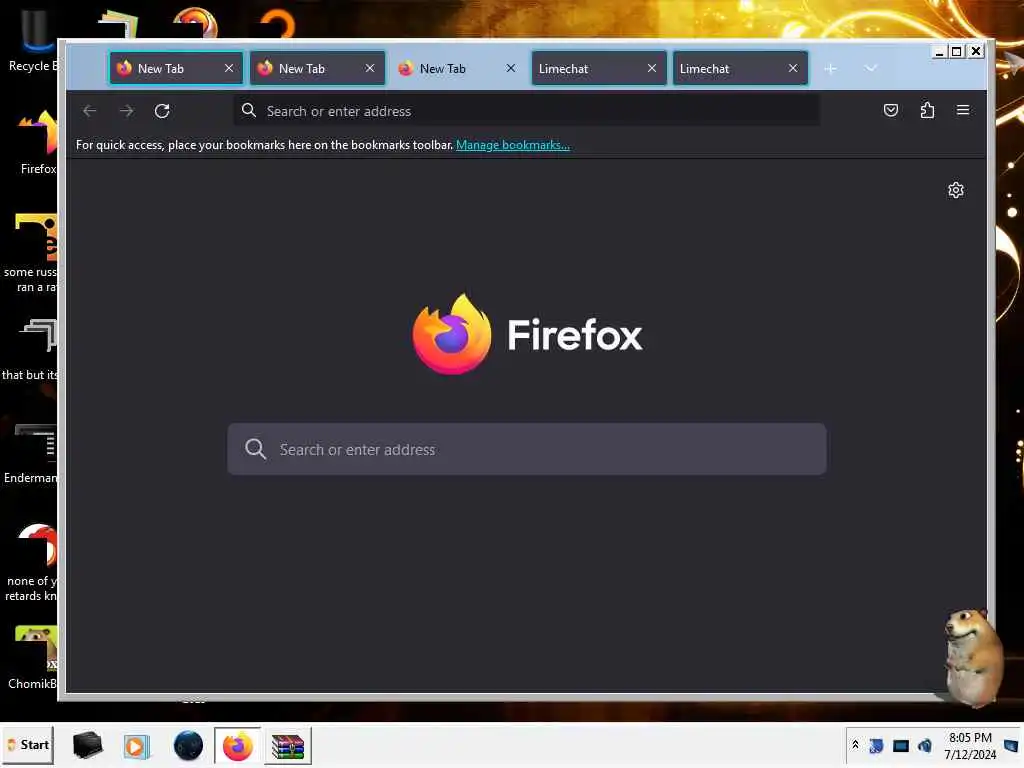The image size is (1024, 768).
Task: Open the clock showing 8:05 PM
Action: click(970, 746)
